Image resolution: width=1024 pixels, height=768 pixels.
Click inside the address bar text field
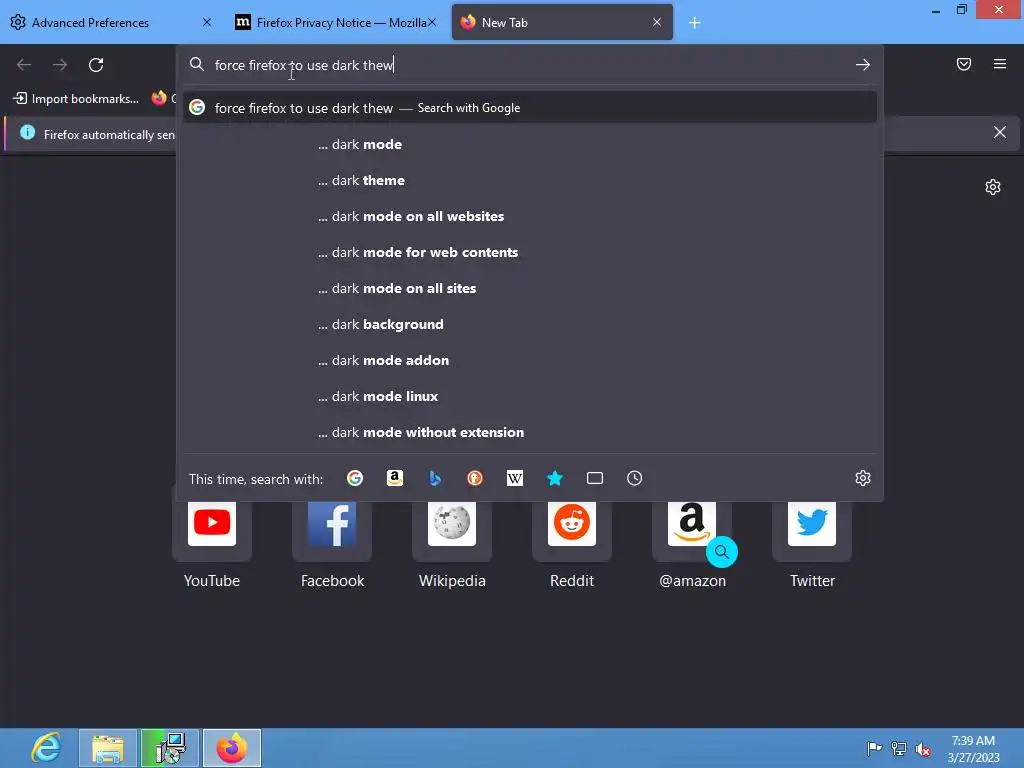(x=529, y=65)
